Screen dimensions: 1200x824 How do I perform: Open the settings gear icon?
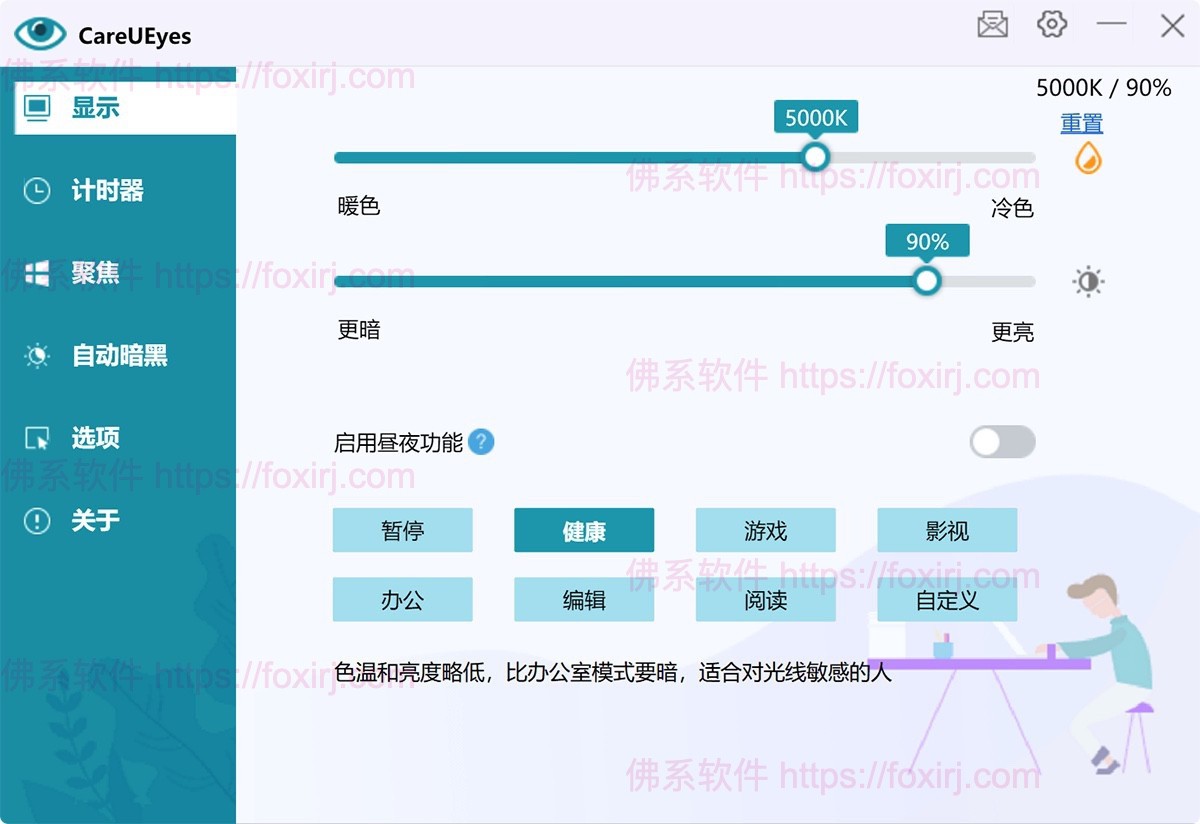[x=1052, y=24]
